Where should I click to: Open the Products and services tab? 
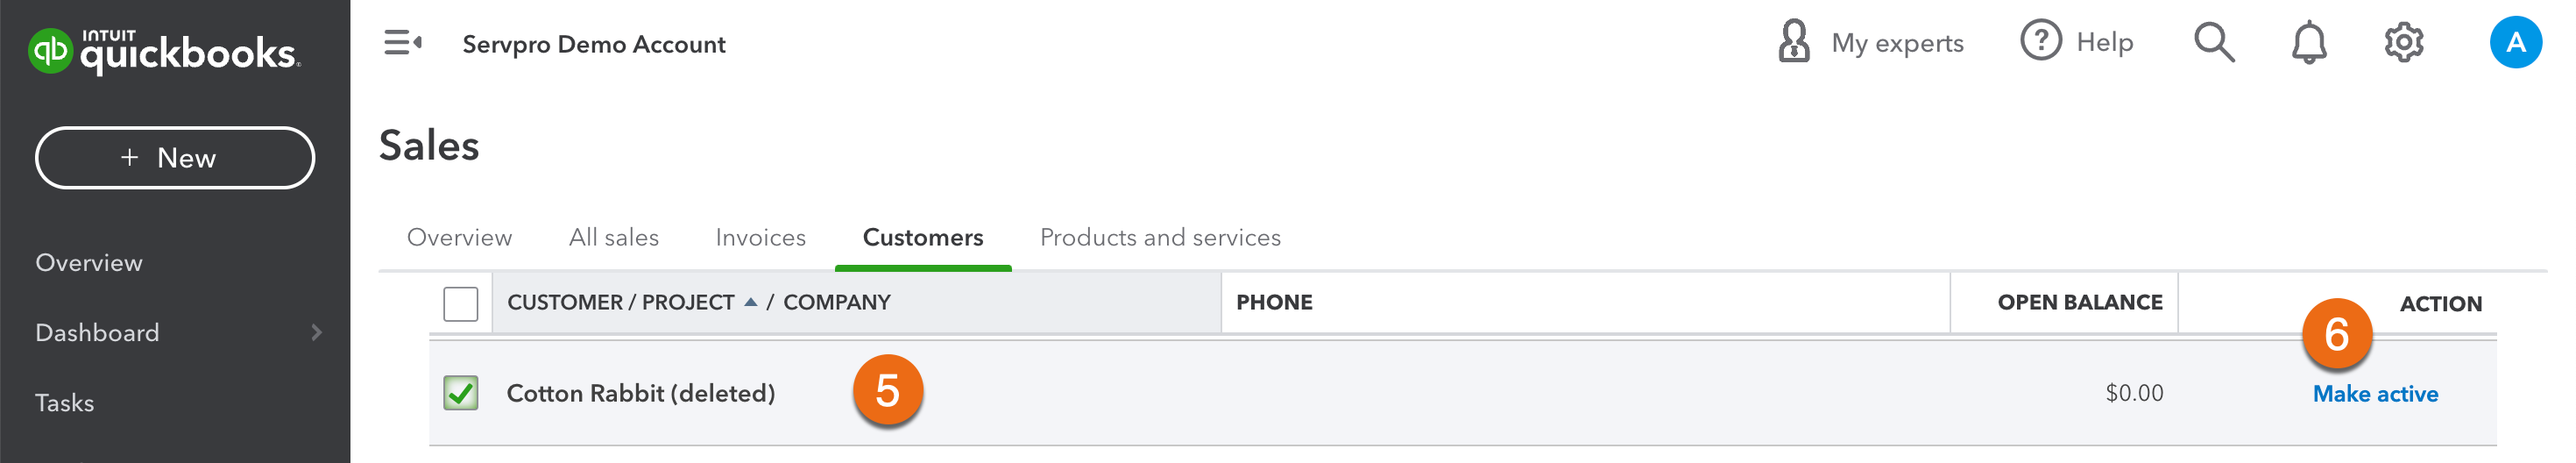point(1159,238)
